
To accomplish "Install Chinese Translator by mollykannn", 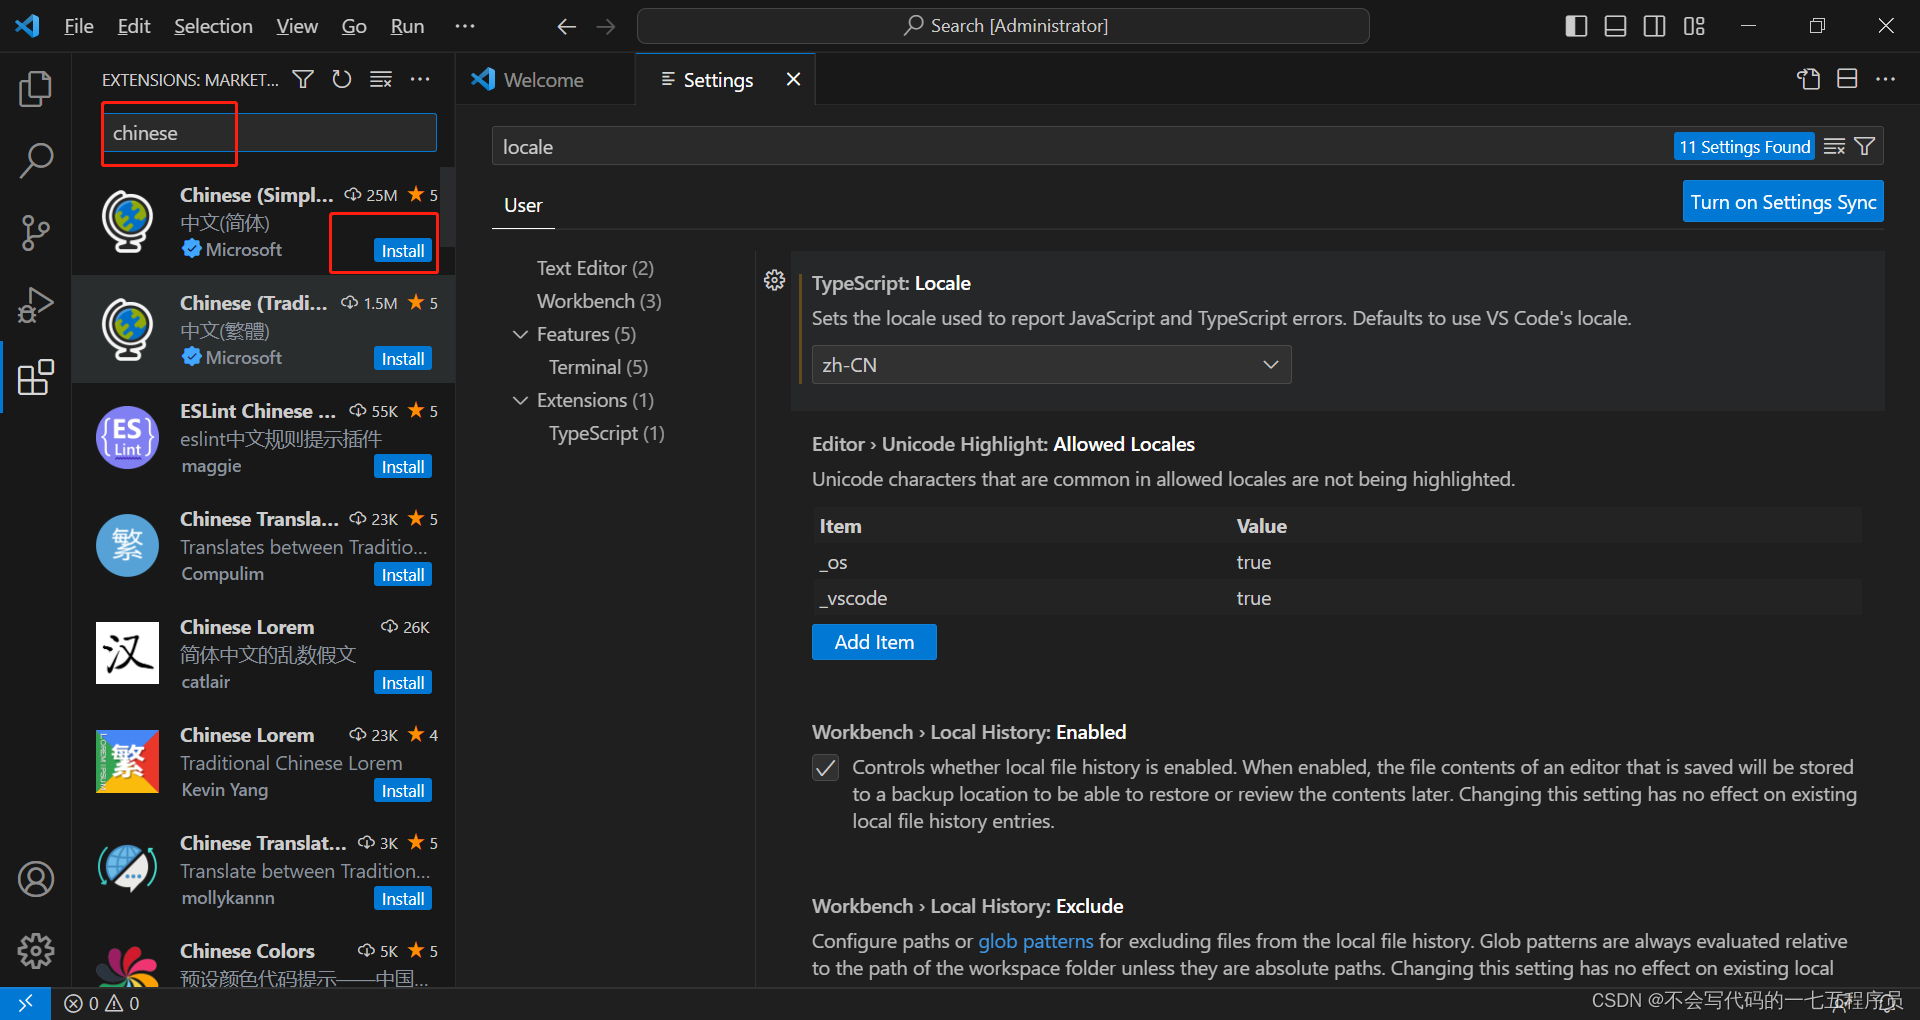I will pyautogui.click(x=403, y=899).
